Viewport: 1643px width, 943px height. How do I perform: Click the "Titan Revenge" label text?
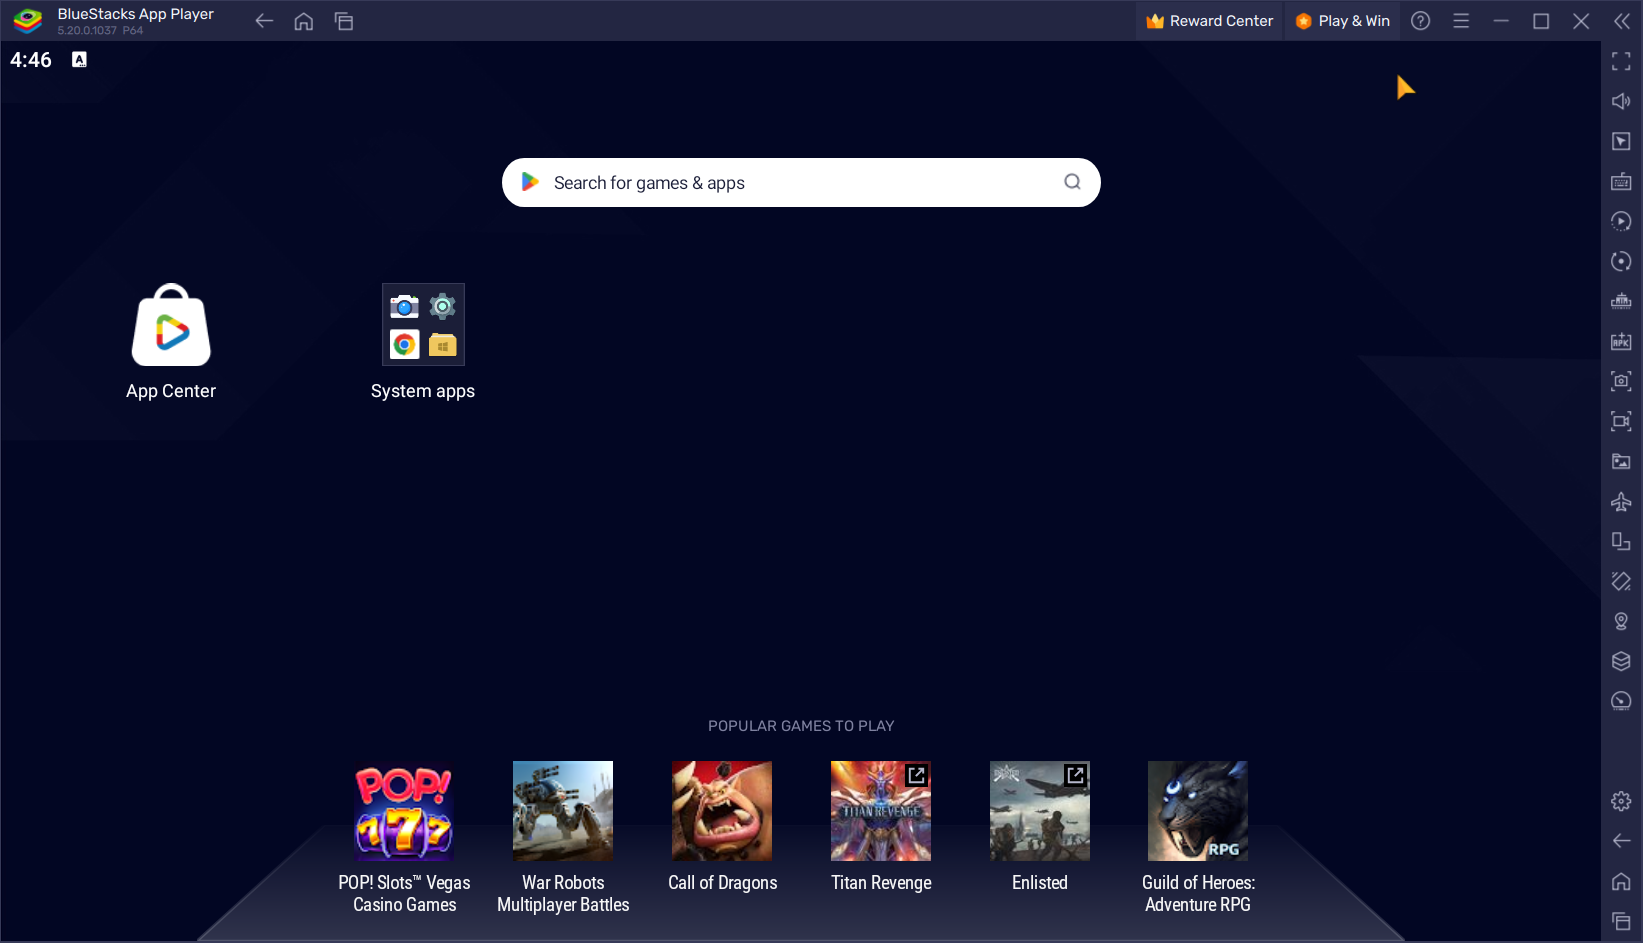point(881,883)
